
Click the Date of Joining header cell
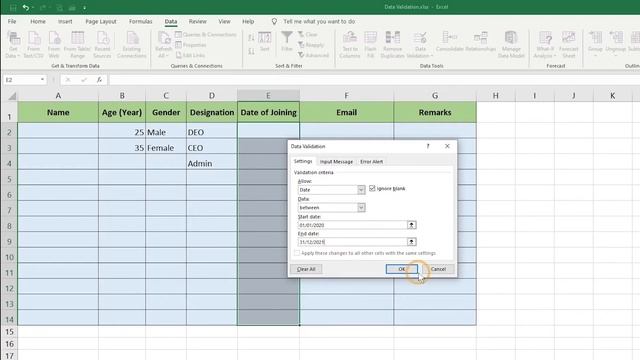[269, 112]
